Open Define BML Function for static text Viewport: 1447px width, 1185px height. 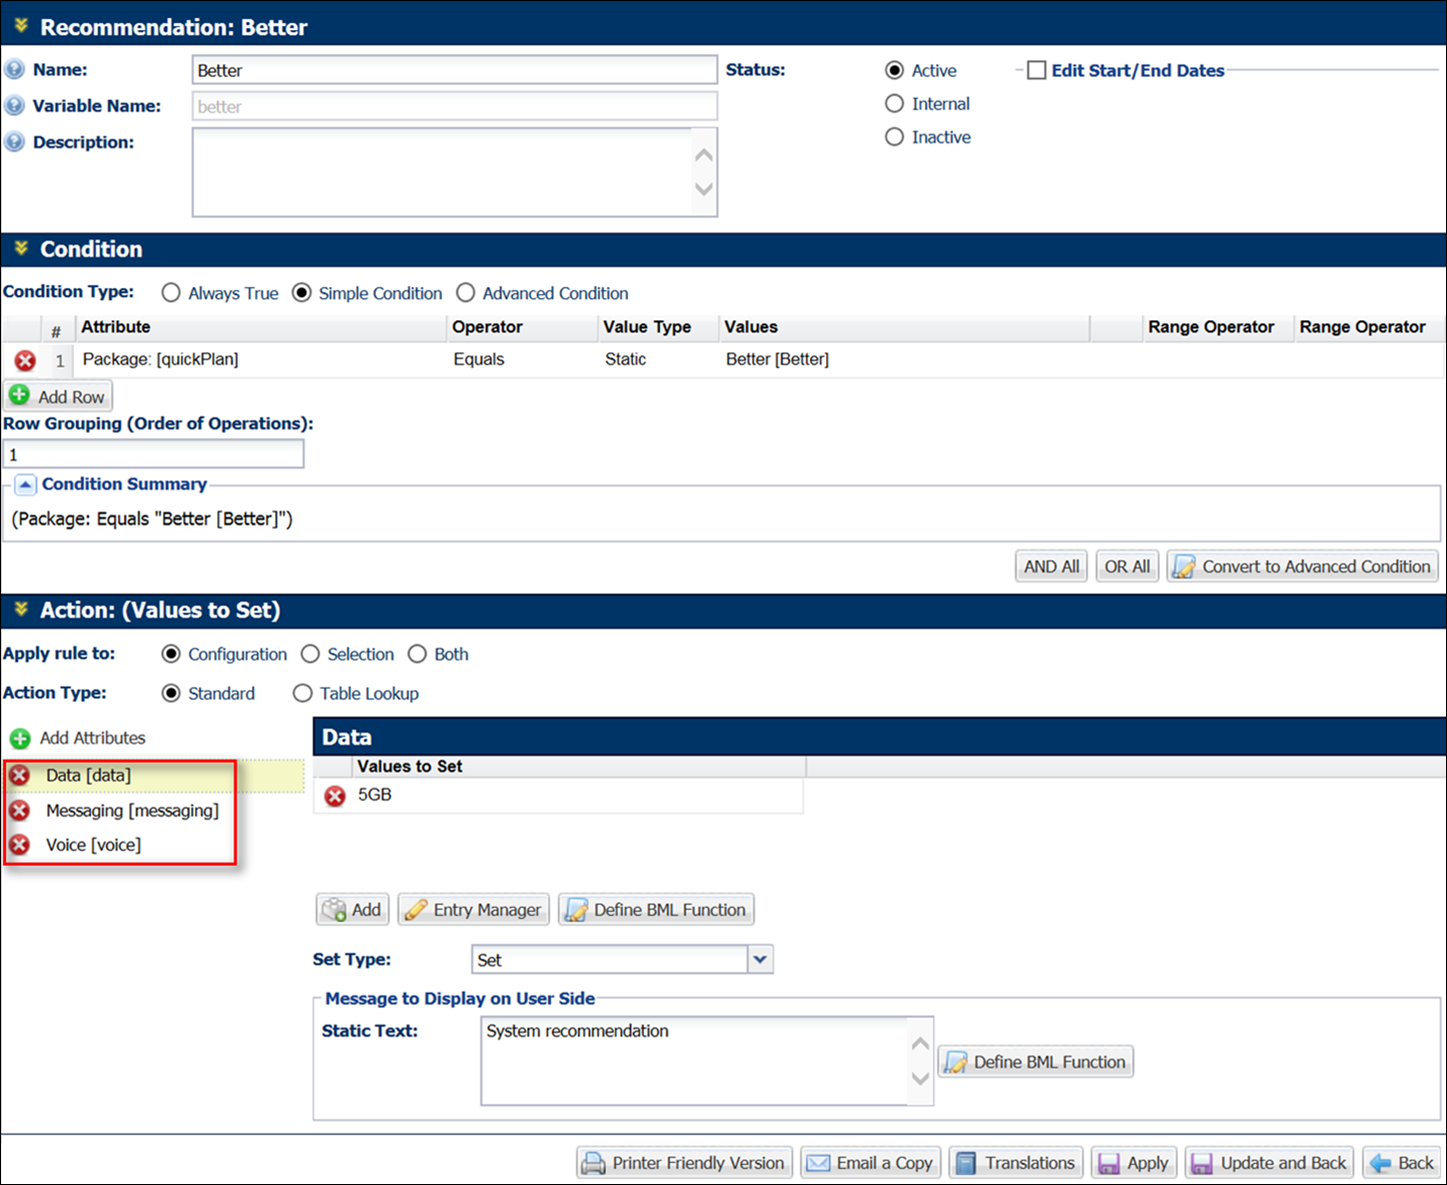coord(1035,1061)
